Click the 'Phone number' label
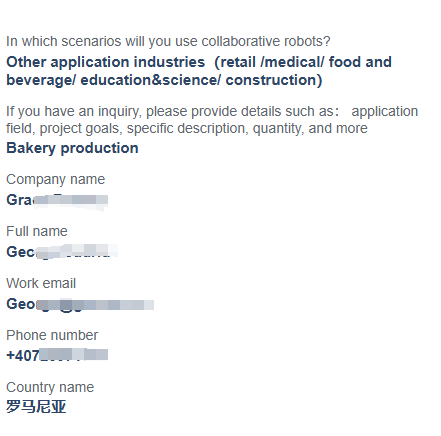The height and width of the screenshot is (436, 441). click(52, 336)
